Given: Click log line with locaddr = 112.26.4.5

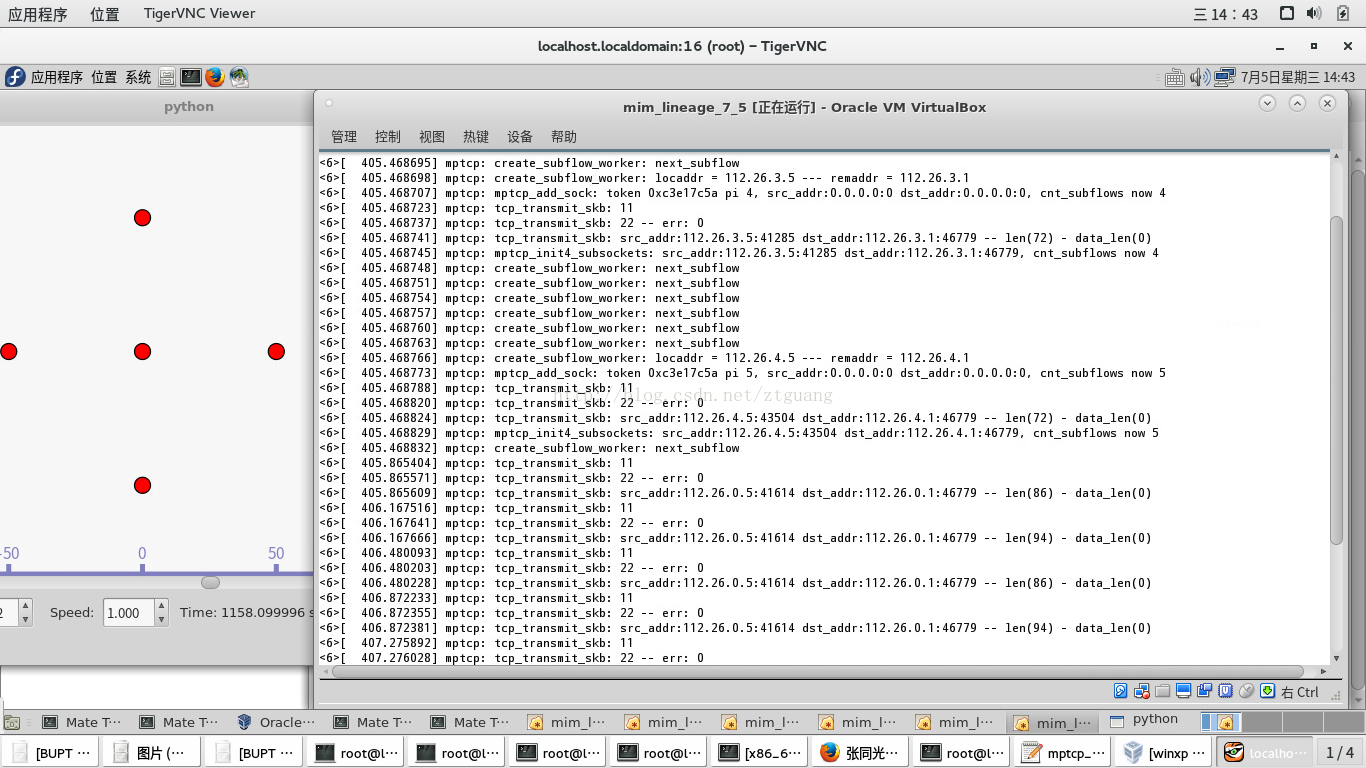Looking at the screenshot, I should point(644,358).
